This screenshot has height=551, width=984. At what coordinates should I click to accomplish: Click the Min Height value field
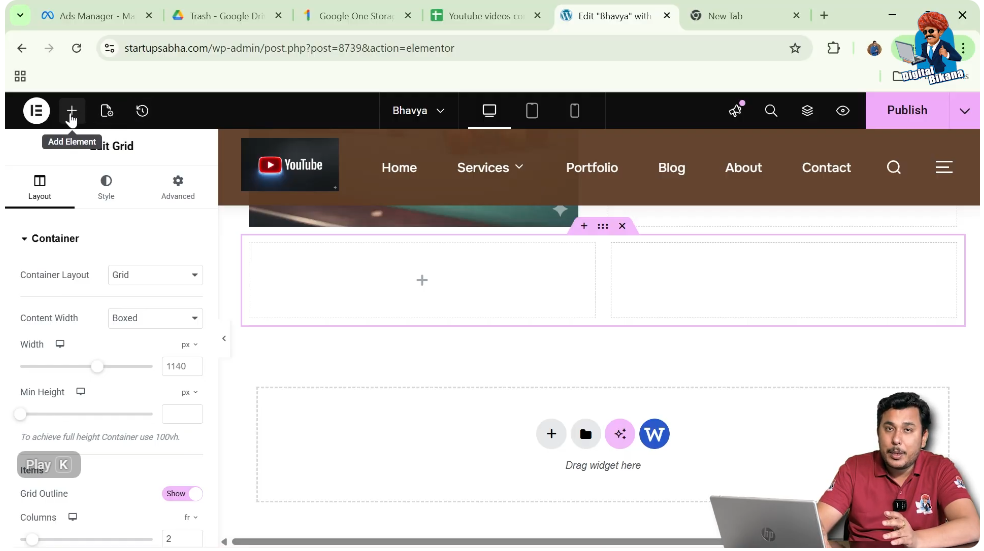click(x=182, y=414)
